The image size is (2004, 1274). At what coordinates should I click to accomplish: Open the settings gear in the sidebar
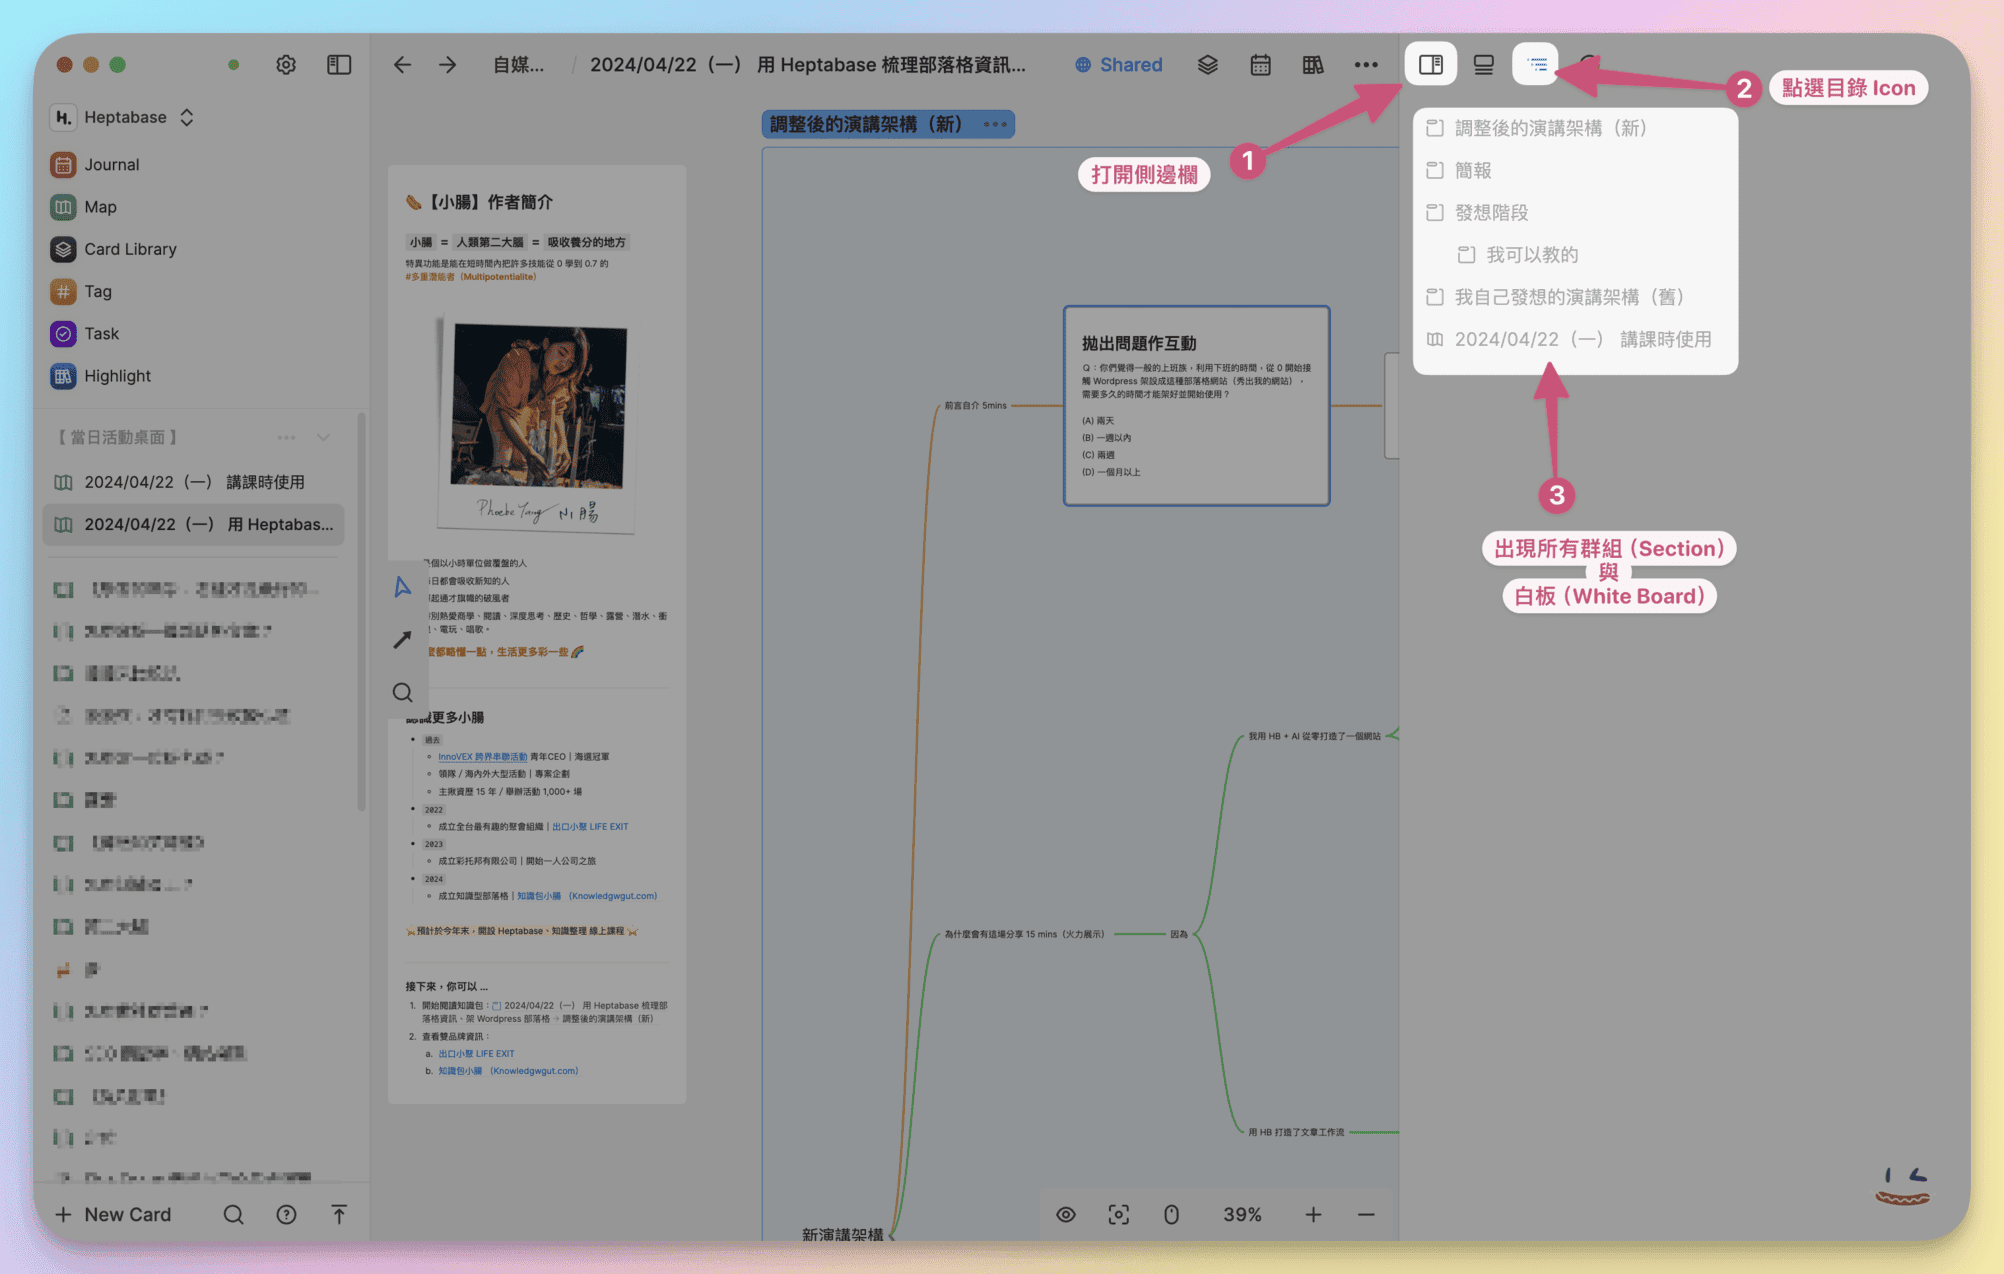pyautogui.click(x=286, y=65)
